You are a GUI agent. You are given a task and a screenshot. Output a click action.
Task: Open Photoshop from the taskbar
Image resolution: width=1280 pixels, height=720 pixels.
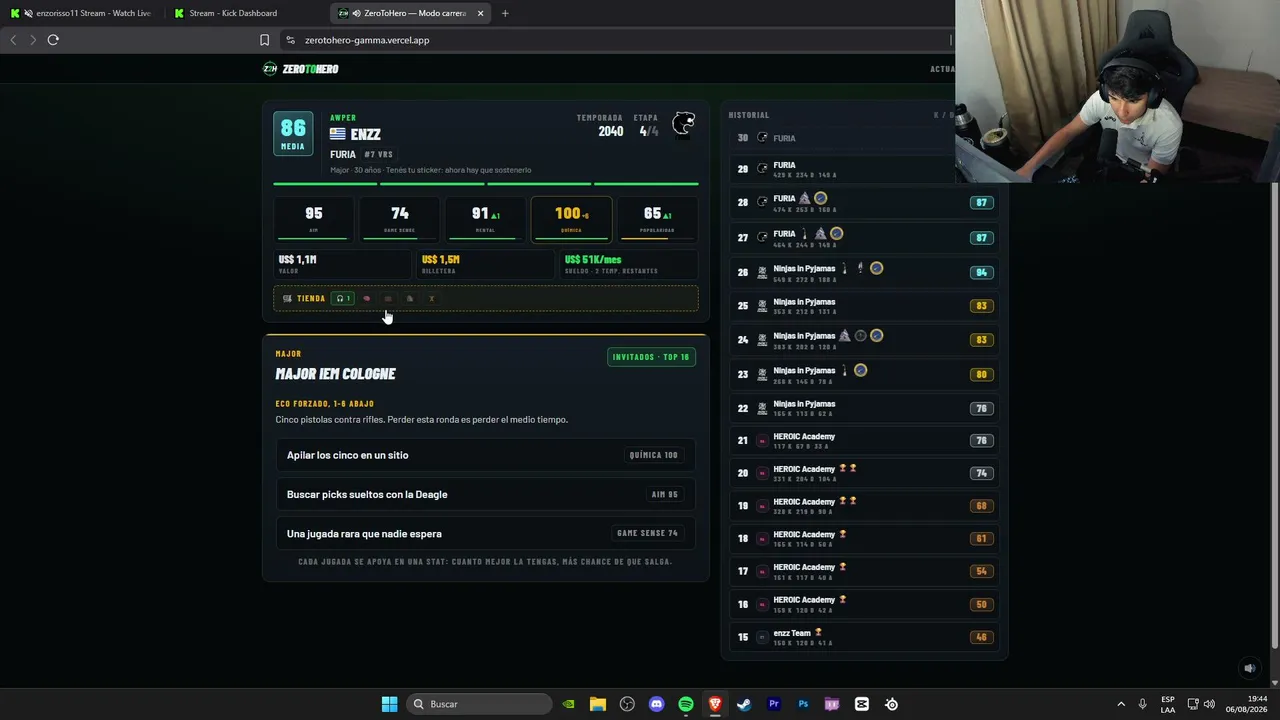803,704
